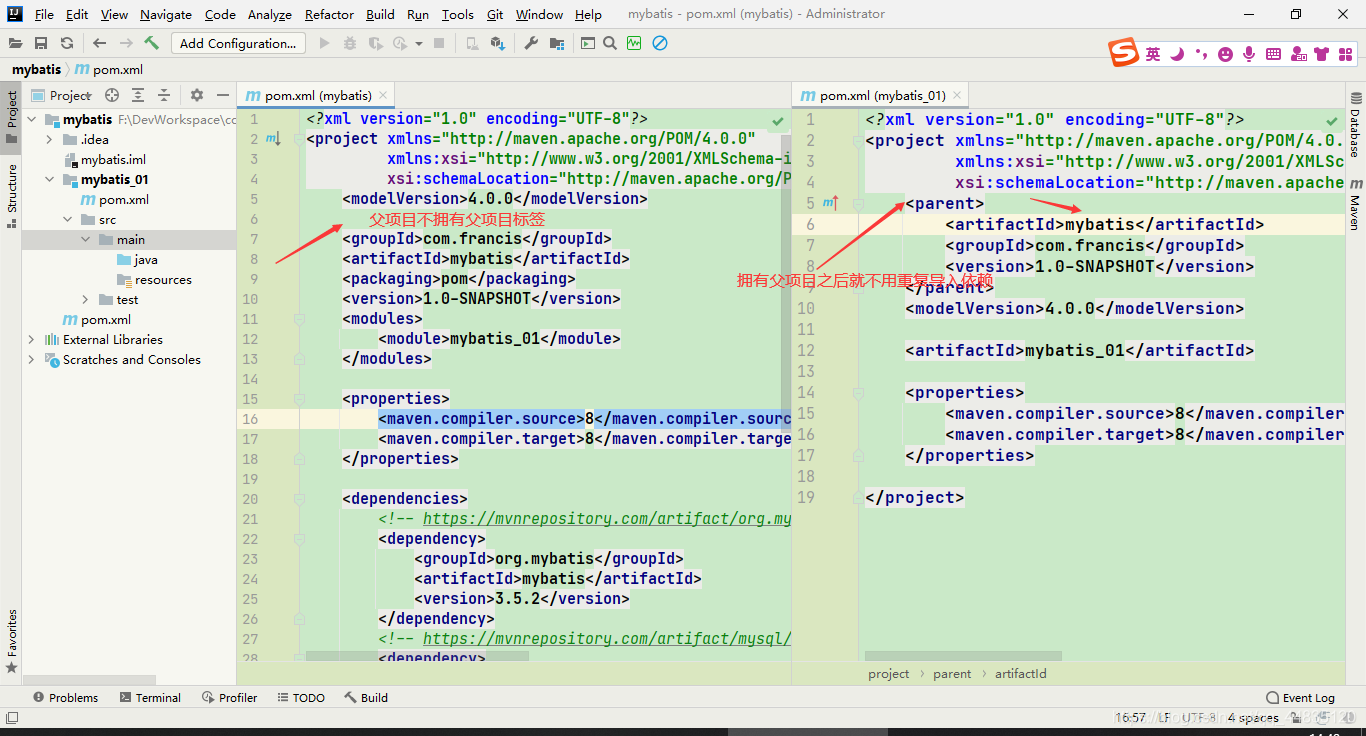
Task: Expand Scratches and Consoles node
Action: pos(31,359)
